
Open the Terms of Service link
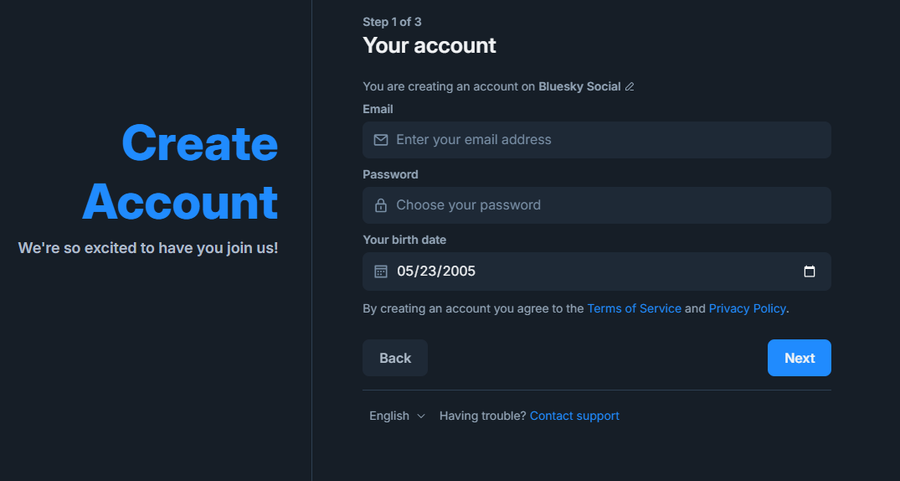(634, 309)
